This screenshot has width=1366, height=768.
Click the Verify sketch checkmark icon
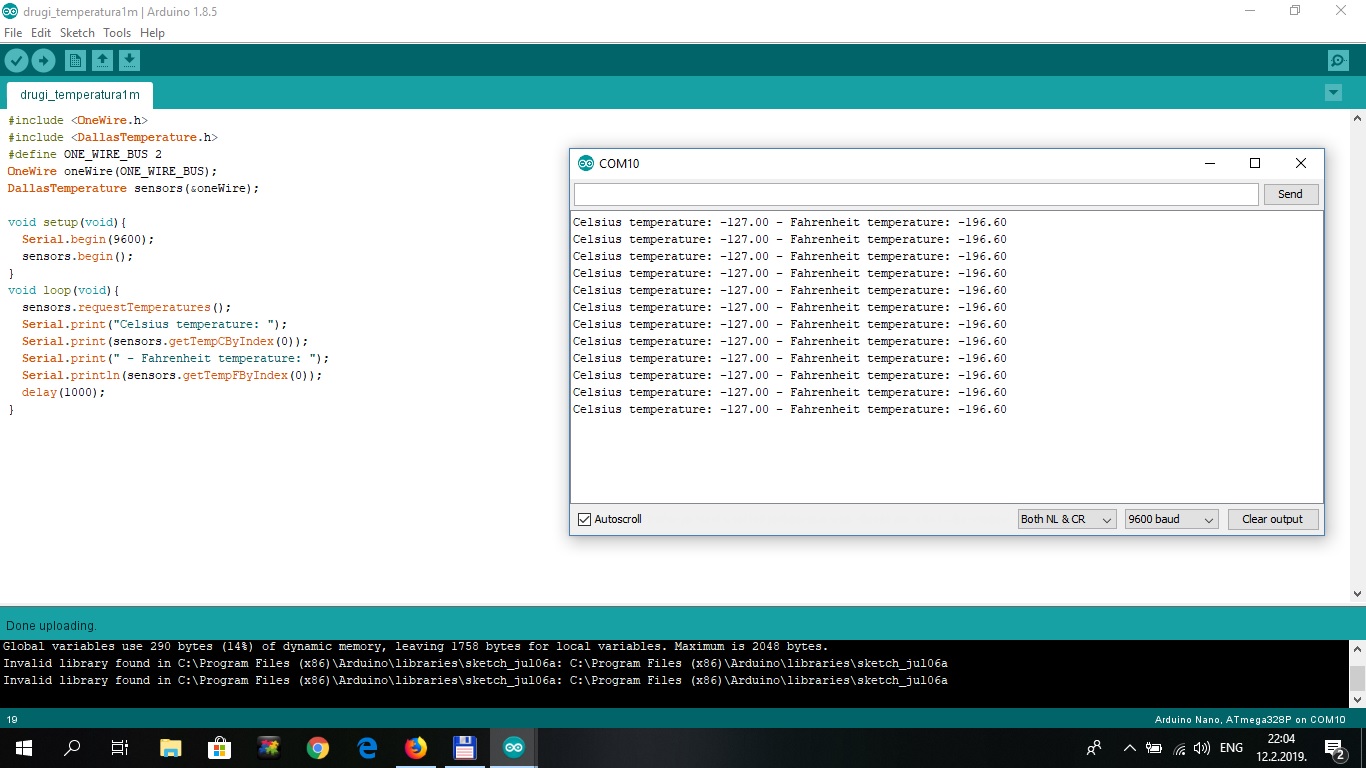coord(16,61)
